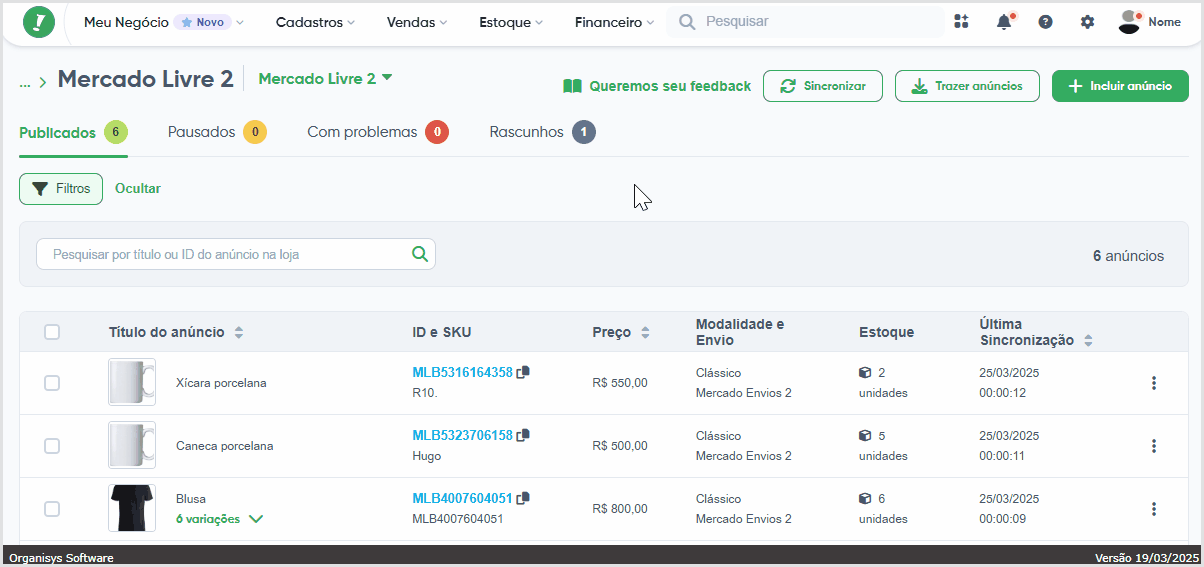Open the settings gear icon
Screen dimensions: 1204x567
click(x=1087, y=22)
